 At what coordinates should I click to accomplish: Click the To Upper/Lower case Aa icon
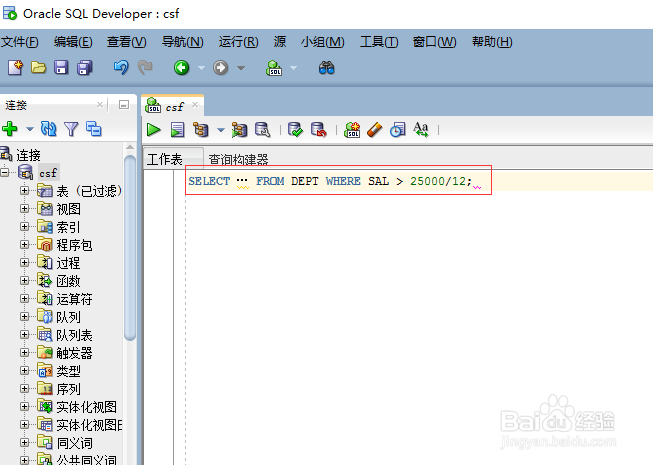[x=421, y=130]
